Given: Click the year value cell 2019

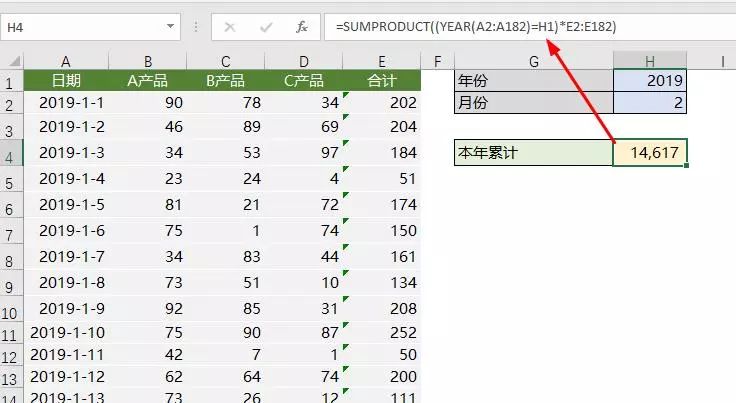Looking at the screenshot, I should pyautogui.click(x=650, y=80).
